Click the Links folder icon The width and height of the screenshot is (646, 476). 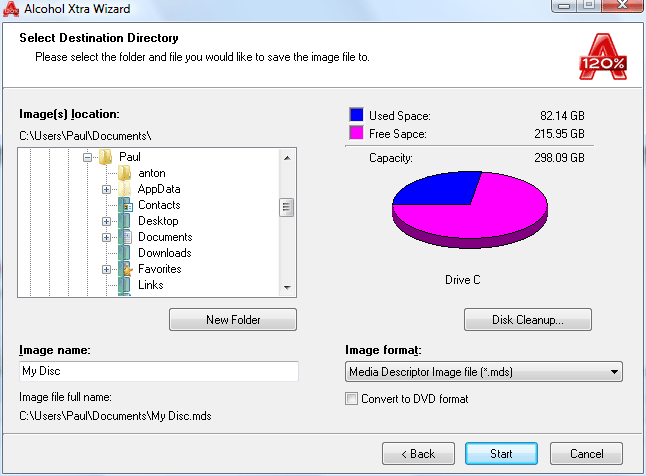(124, 285)
